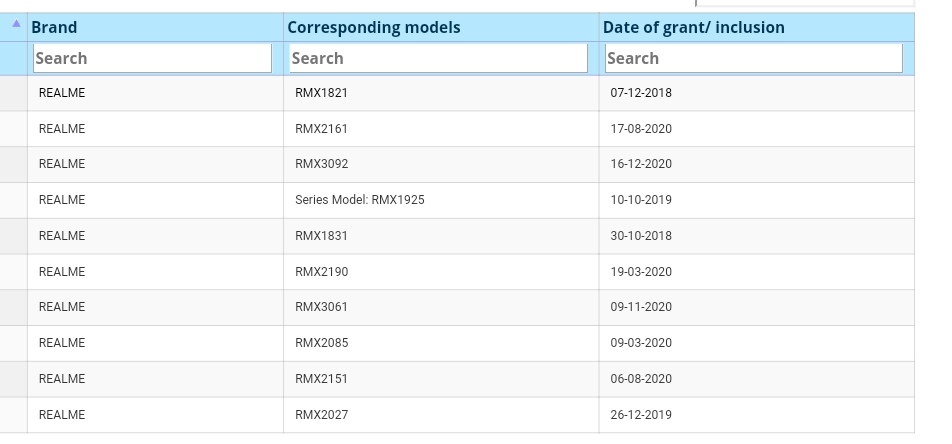952x444 pixels.
Task: Click the ascending sort arrow icon
Action: 16,24
